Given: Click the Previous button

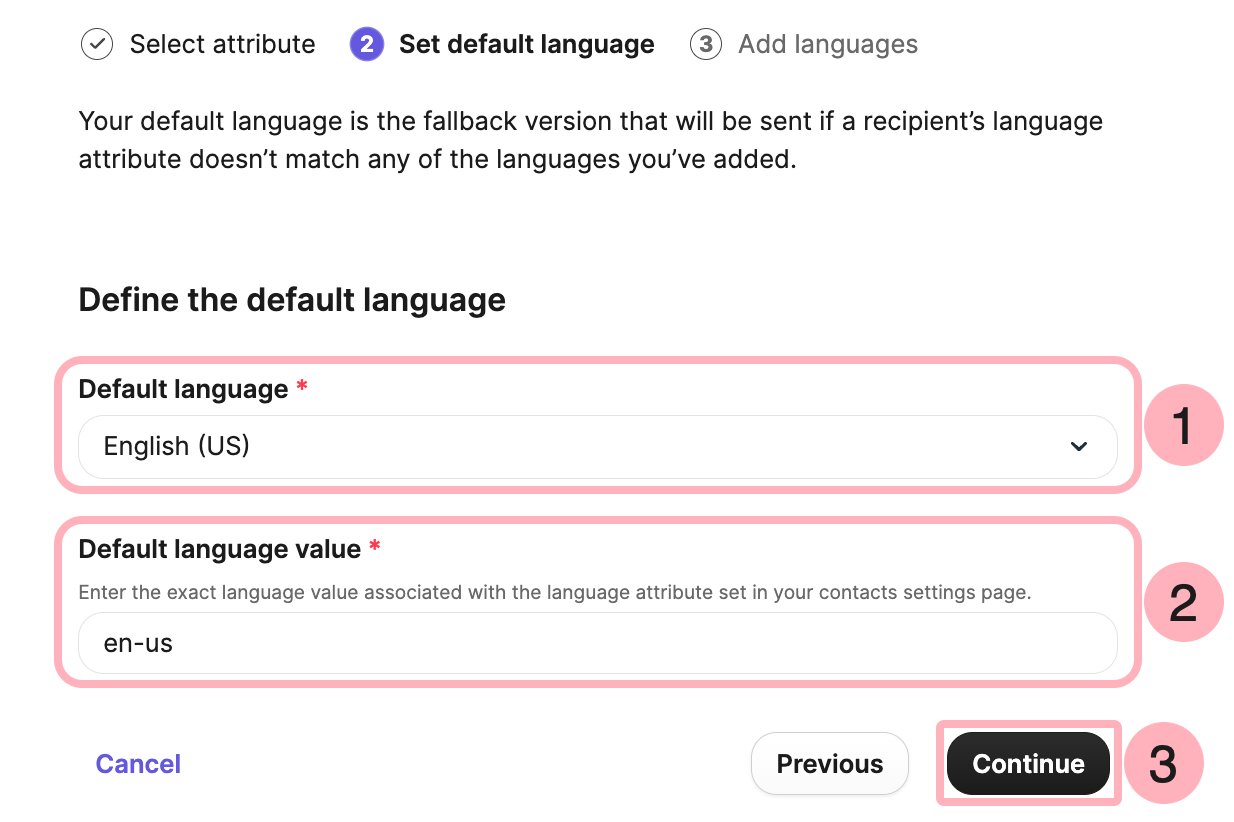Looking at the screenshot, I should point(829,763).
